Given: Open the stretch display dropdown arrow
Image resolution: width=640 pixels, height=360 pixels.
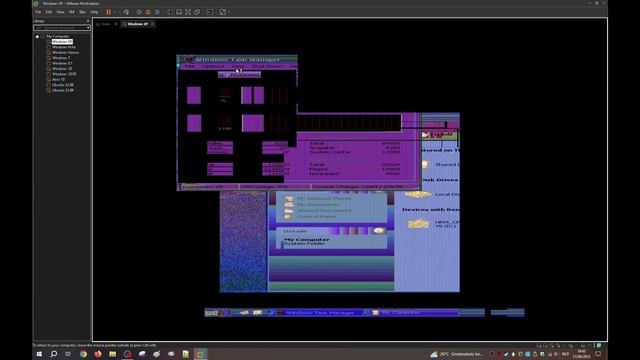Looking at the screenshot, I should click(x=229, y=12).
